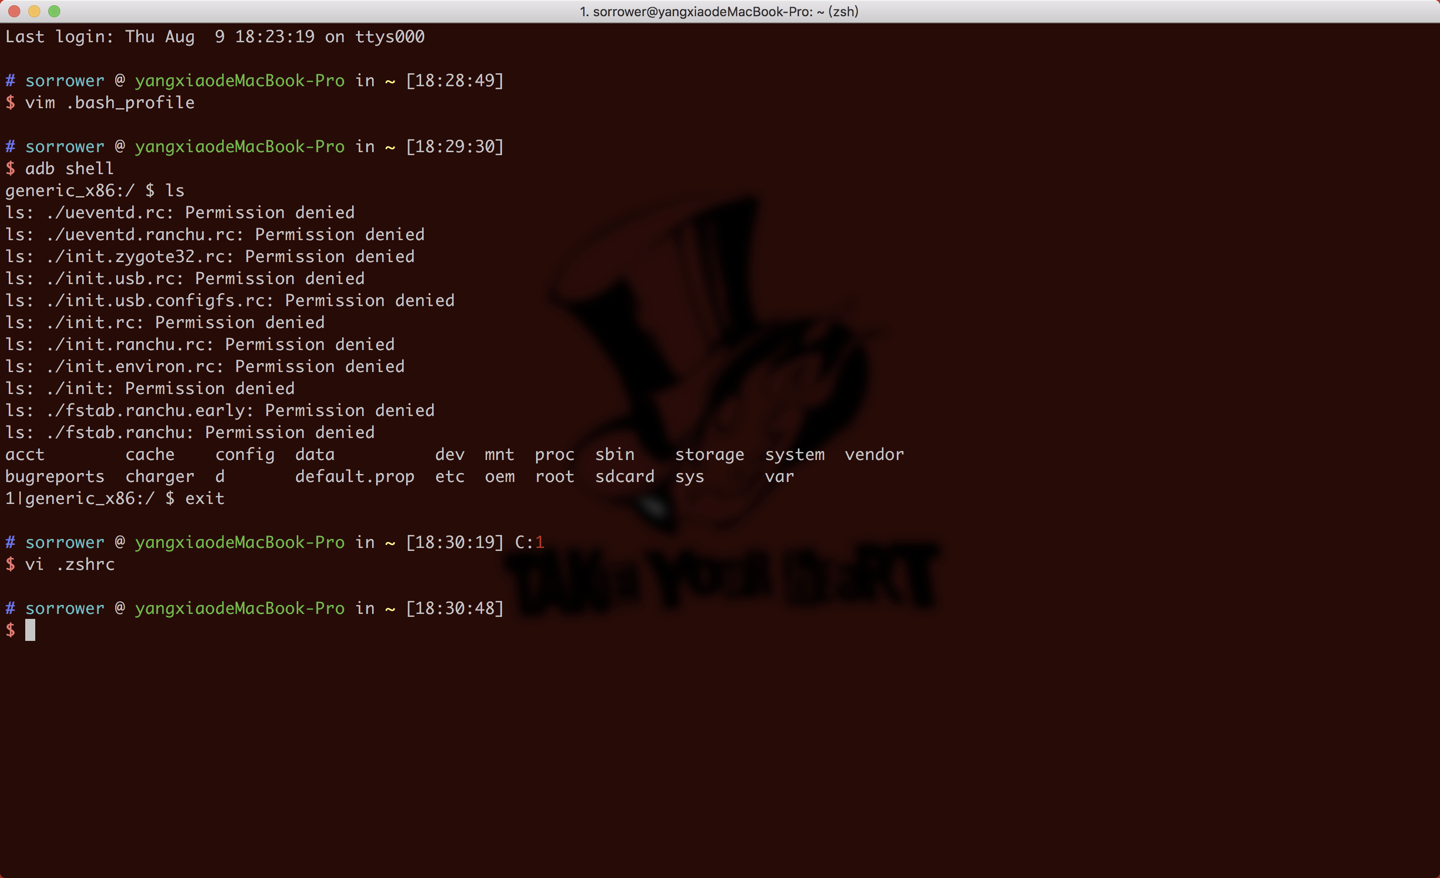Click './init.environ.rc: Permission denied' line
This screenshot has height=878, width=1440.
click(x=205, y=367)
